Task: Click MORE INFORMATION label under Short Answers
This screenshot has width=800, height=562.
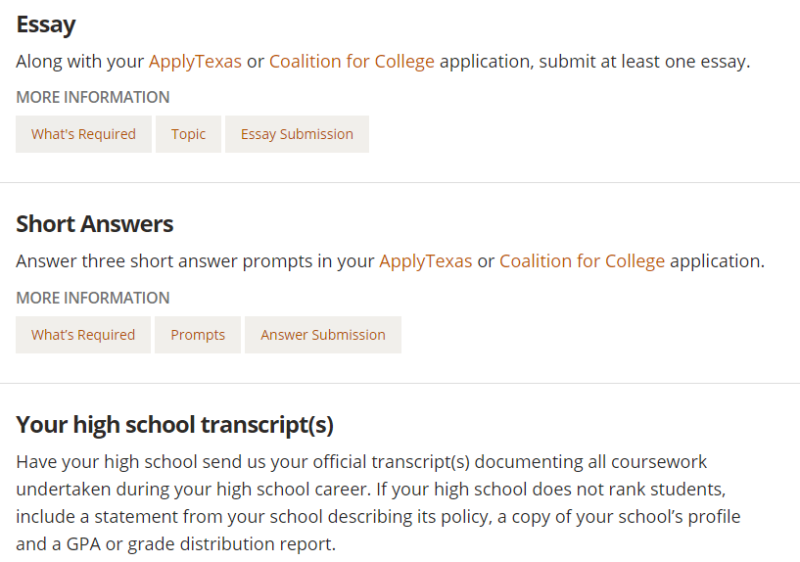Action: point(93,298)
